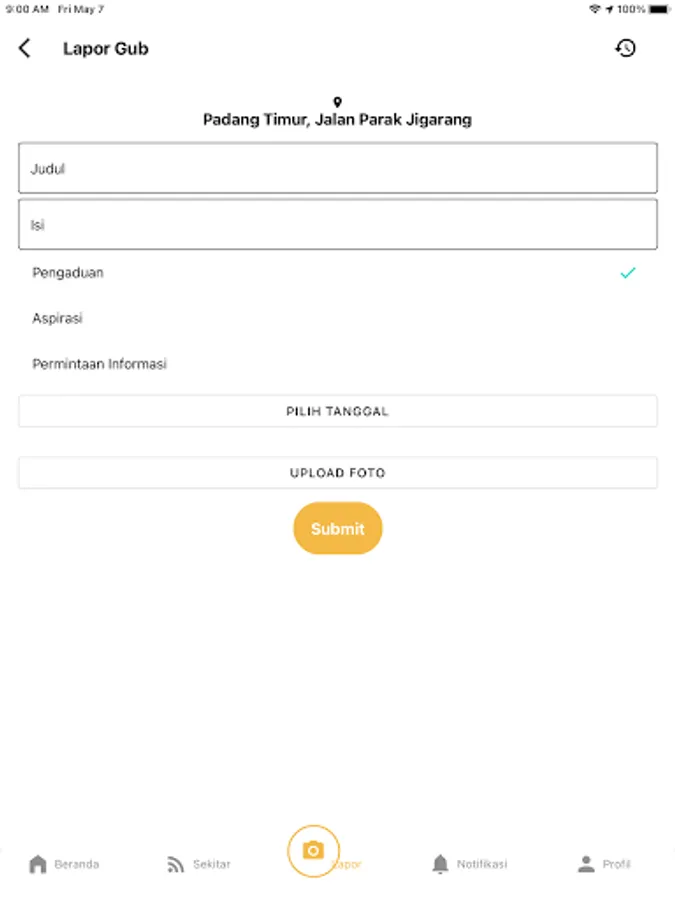This screenshot has width=675, height=900.
Task: Tap the camera Lapor icon
Action: click(x=313, y=851)
